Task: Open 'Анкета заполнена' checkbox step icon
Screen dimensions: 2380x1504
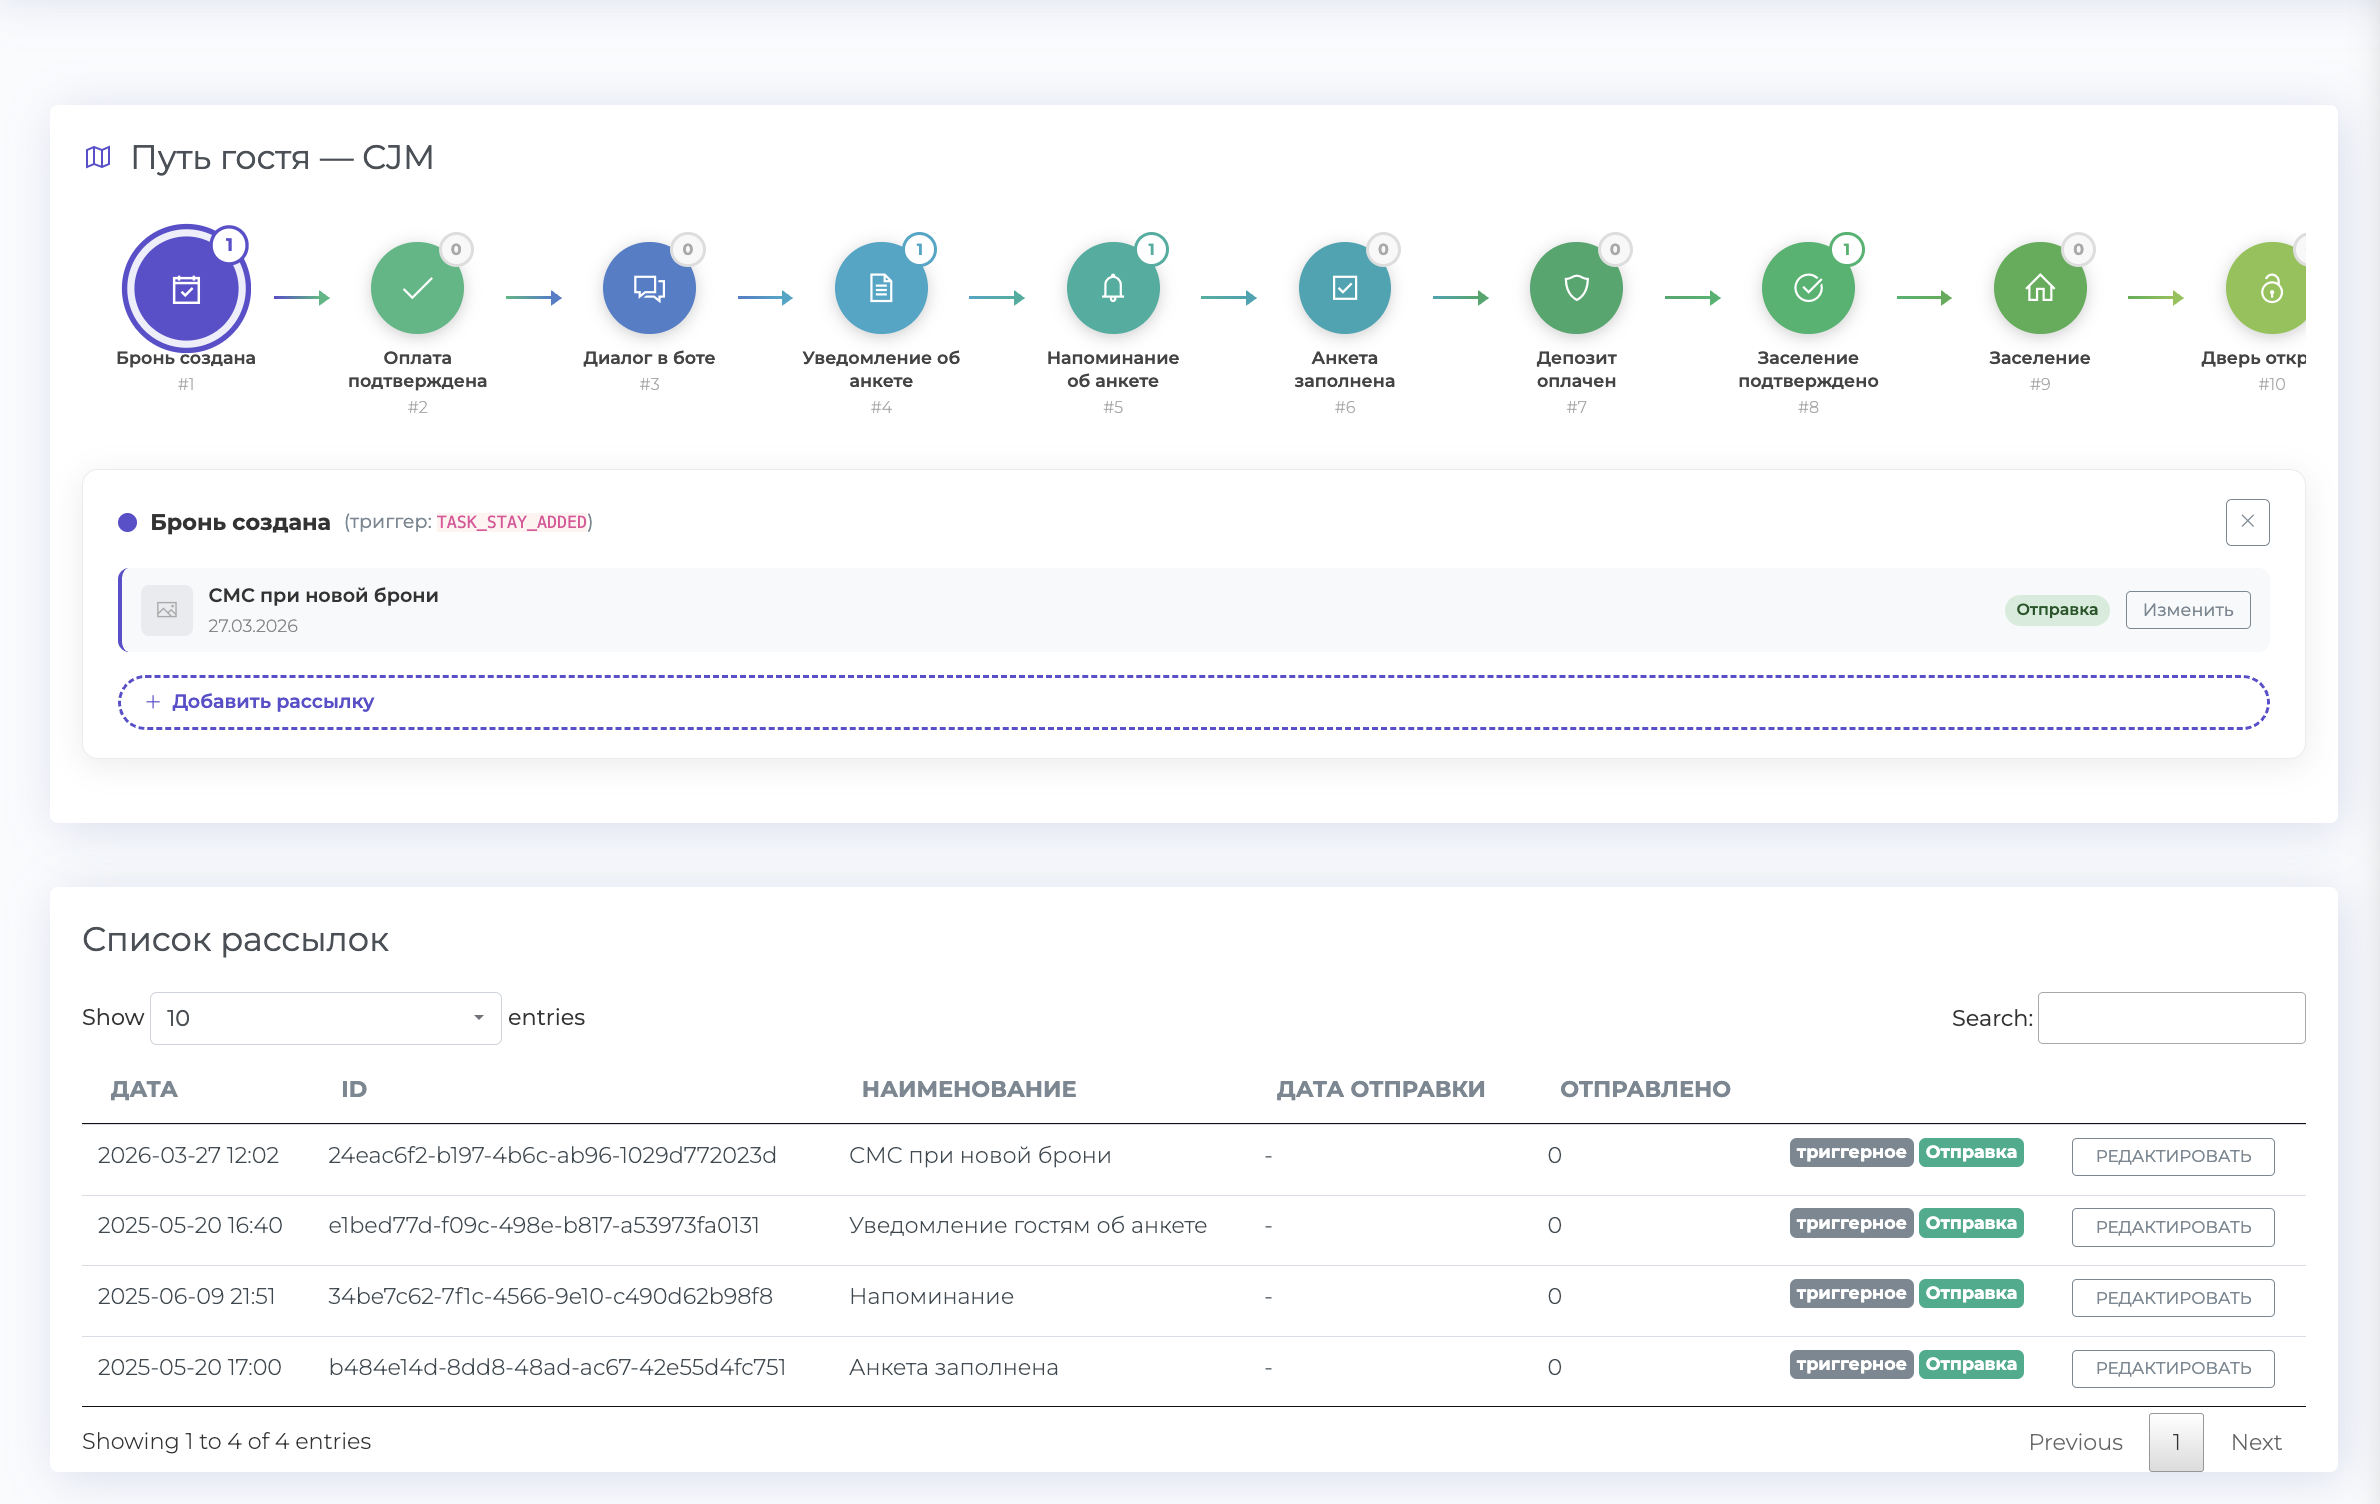Action: click(x=1345, y=289)
